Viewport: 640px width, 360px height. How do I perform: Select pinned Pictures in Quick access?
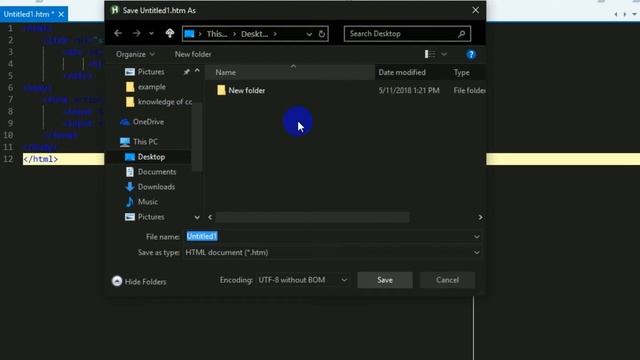click(151, 72)
